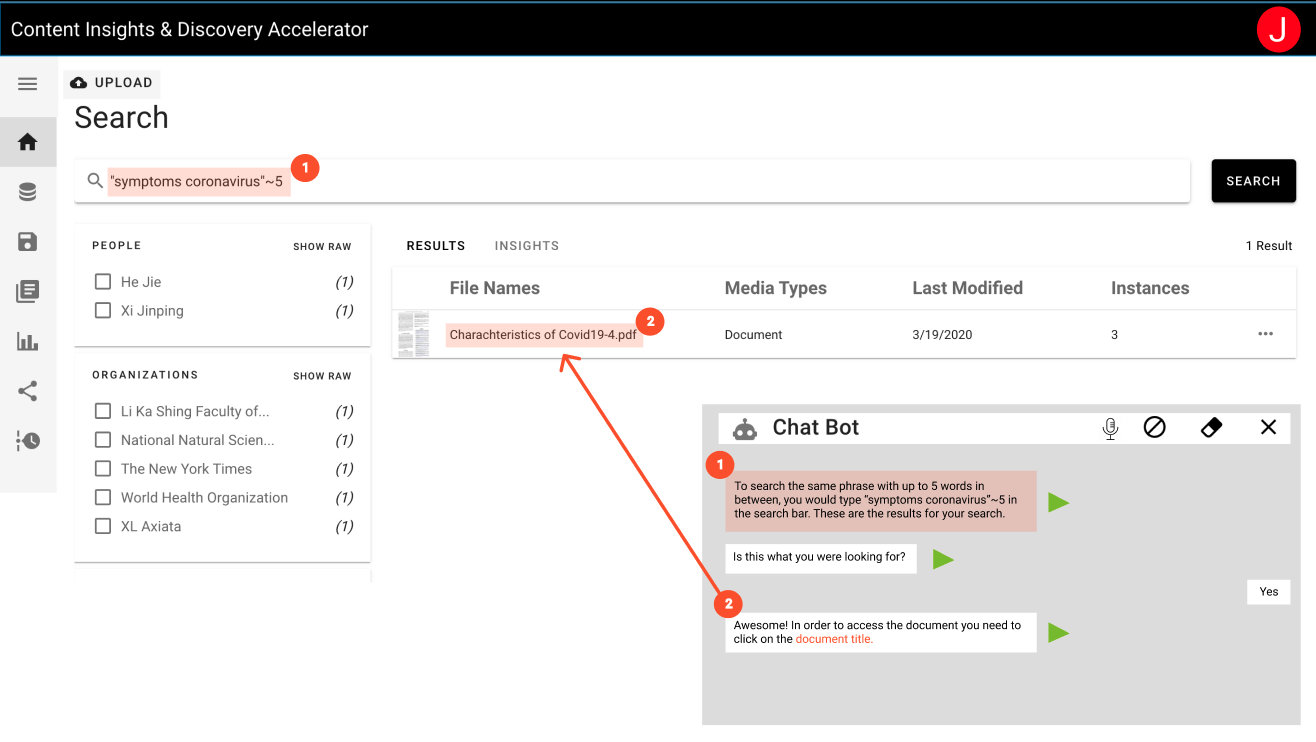Check the National Natural Scien... checkbox
Image resolution: width=1316 pixels, height=742 pixels.
102,440
